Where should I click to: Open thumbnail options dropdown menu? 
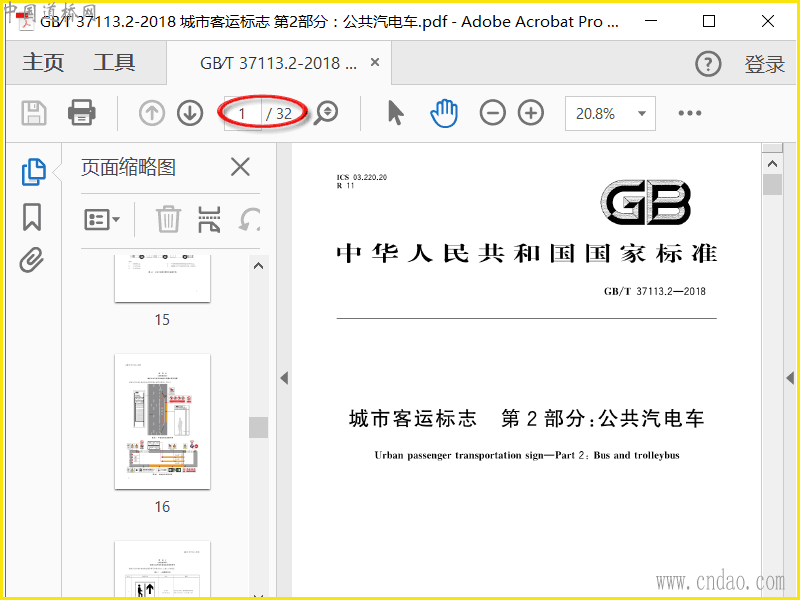[101, 220]
